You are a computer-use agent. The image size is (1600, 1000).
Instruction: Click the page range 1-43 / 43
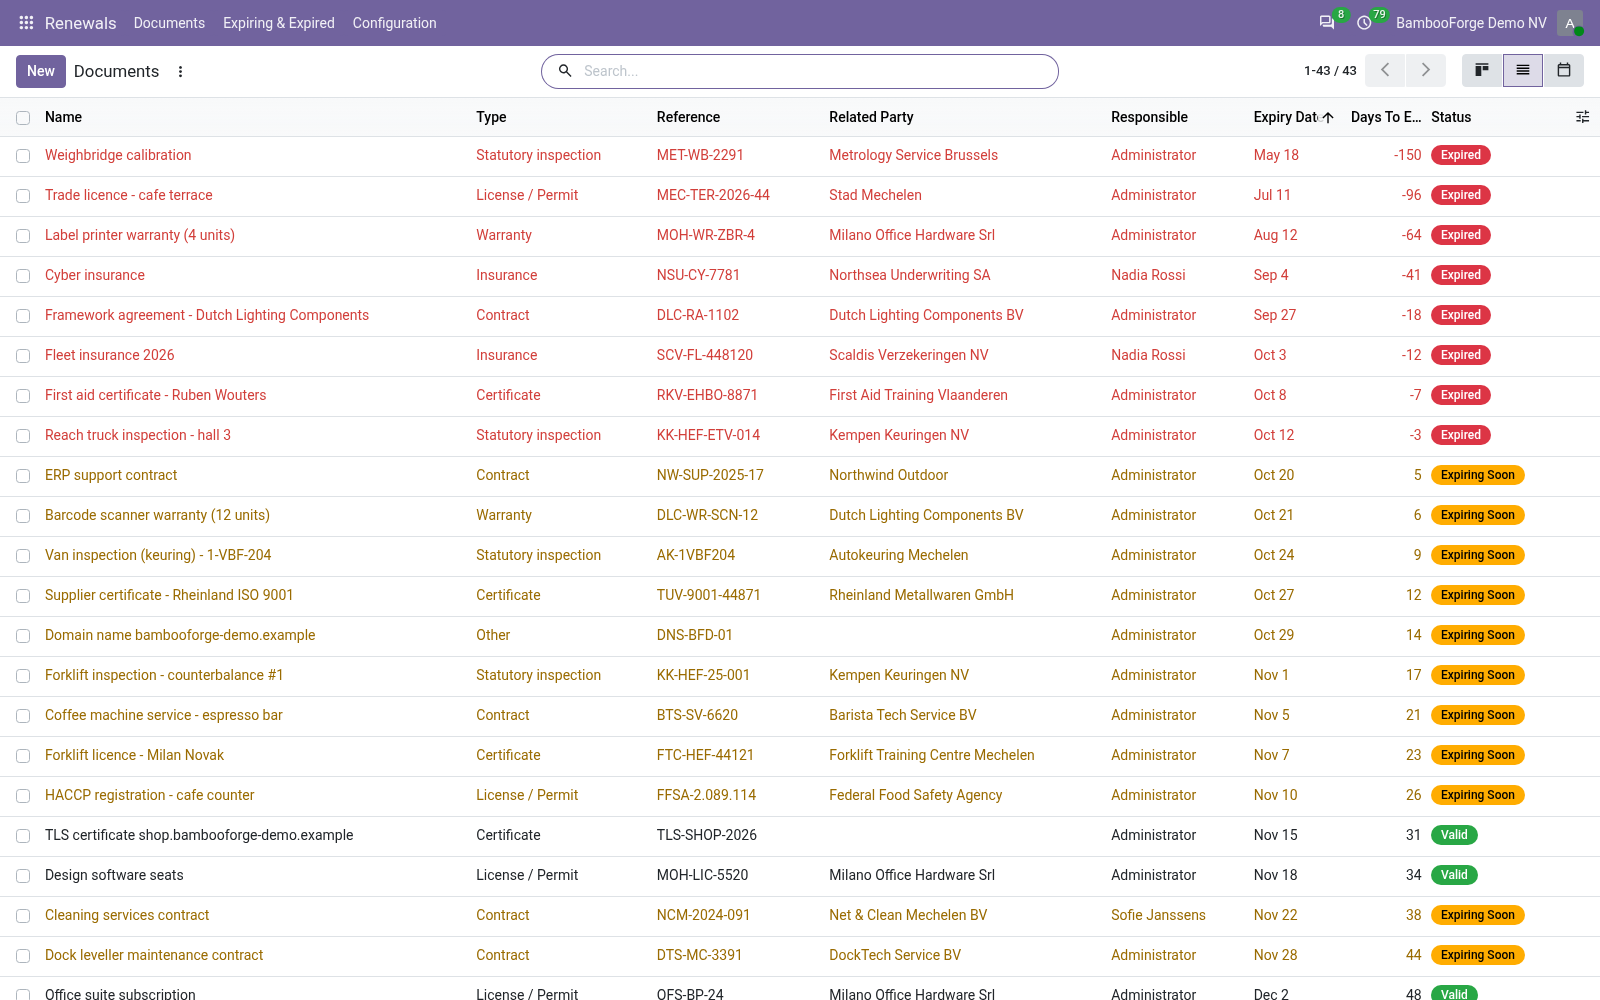[x=1330, y=71]
